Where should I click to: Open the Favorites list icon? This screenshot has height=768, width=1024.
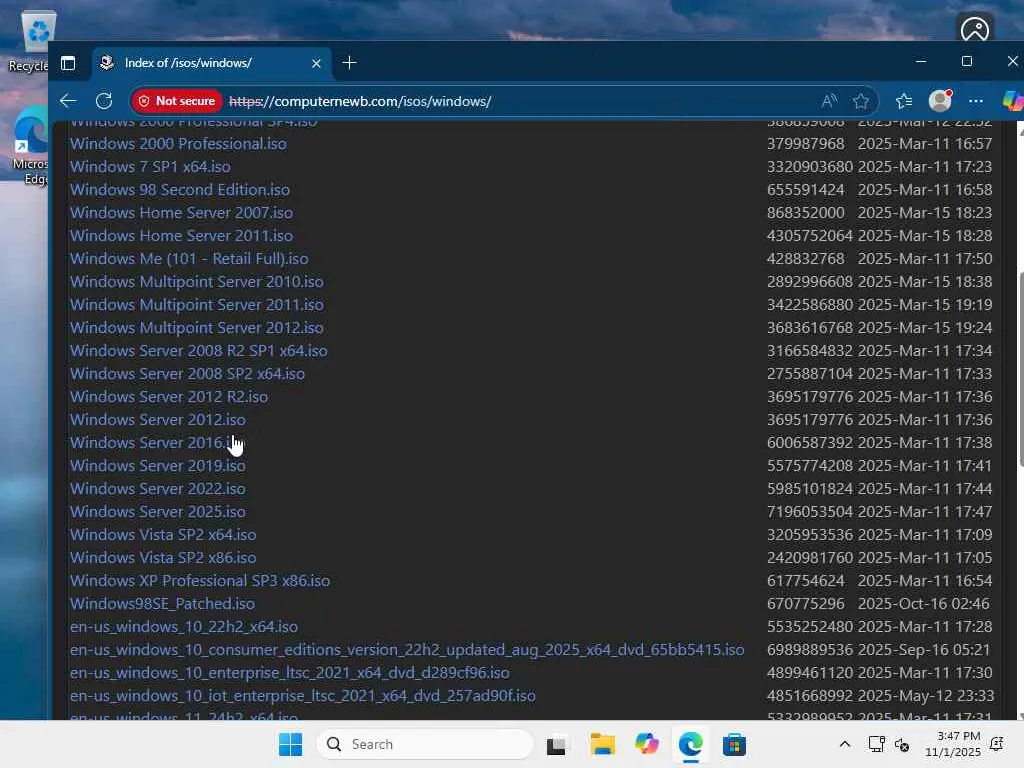[x=904, y=101]
